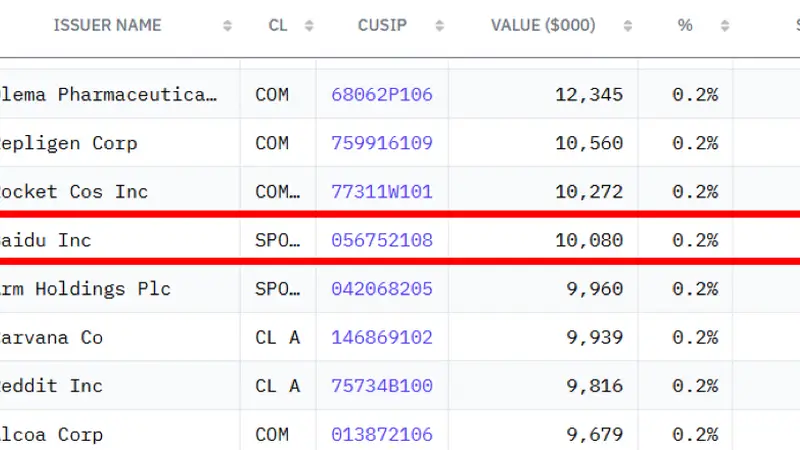Sort by the CUSIP column arrows
Viewport: 800px width, 450px height.
pyautogui.click(x=439, y=26)
